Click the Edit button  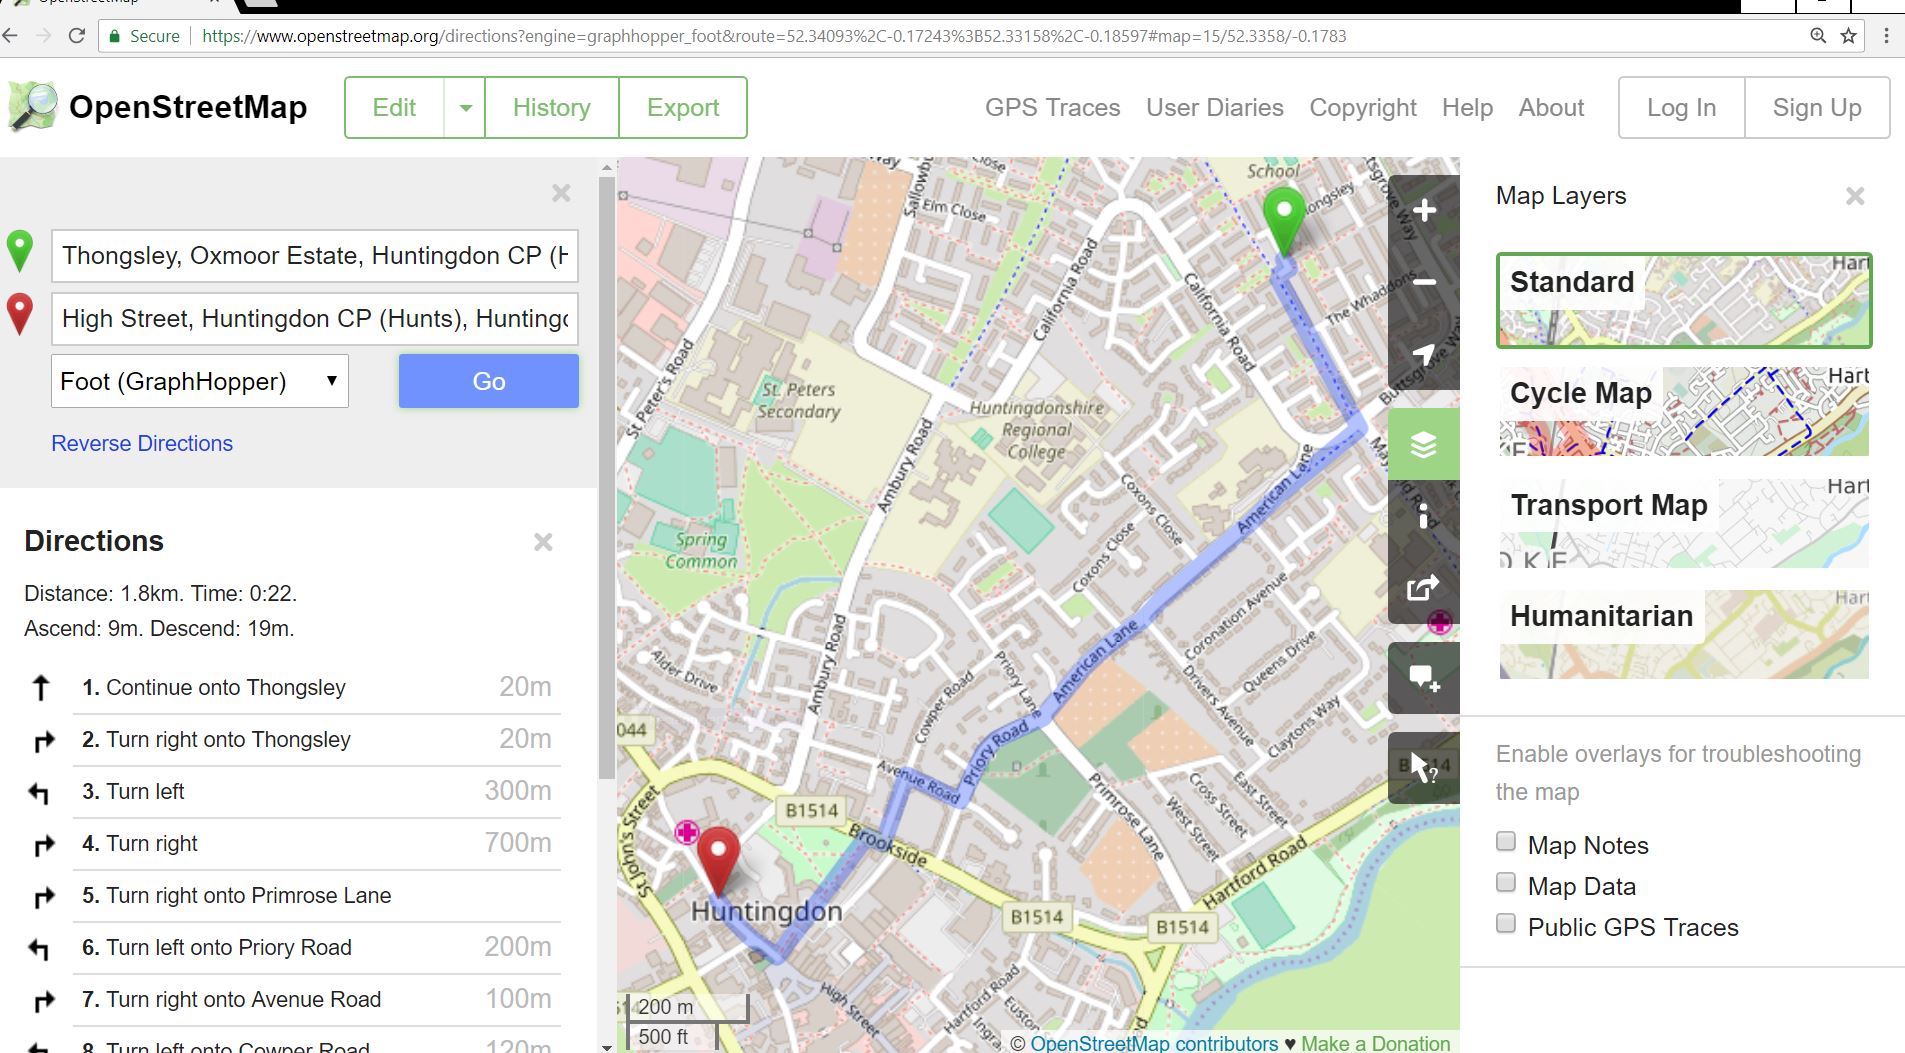tap(394, 108)
